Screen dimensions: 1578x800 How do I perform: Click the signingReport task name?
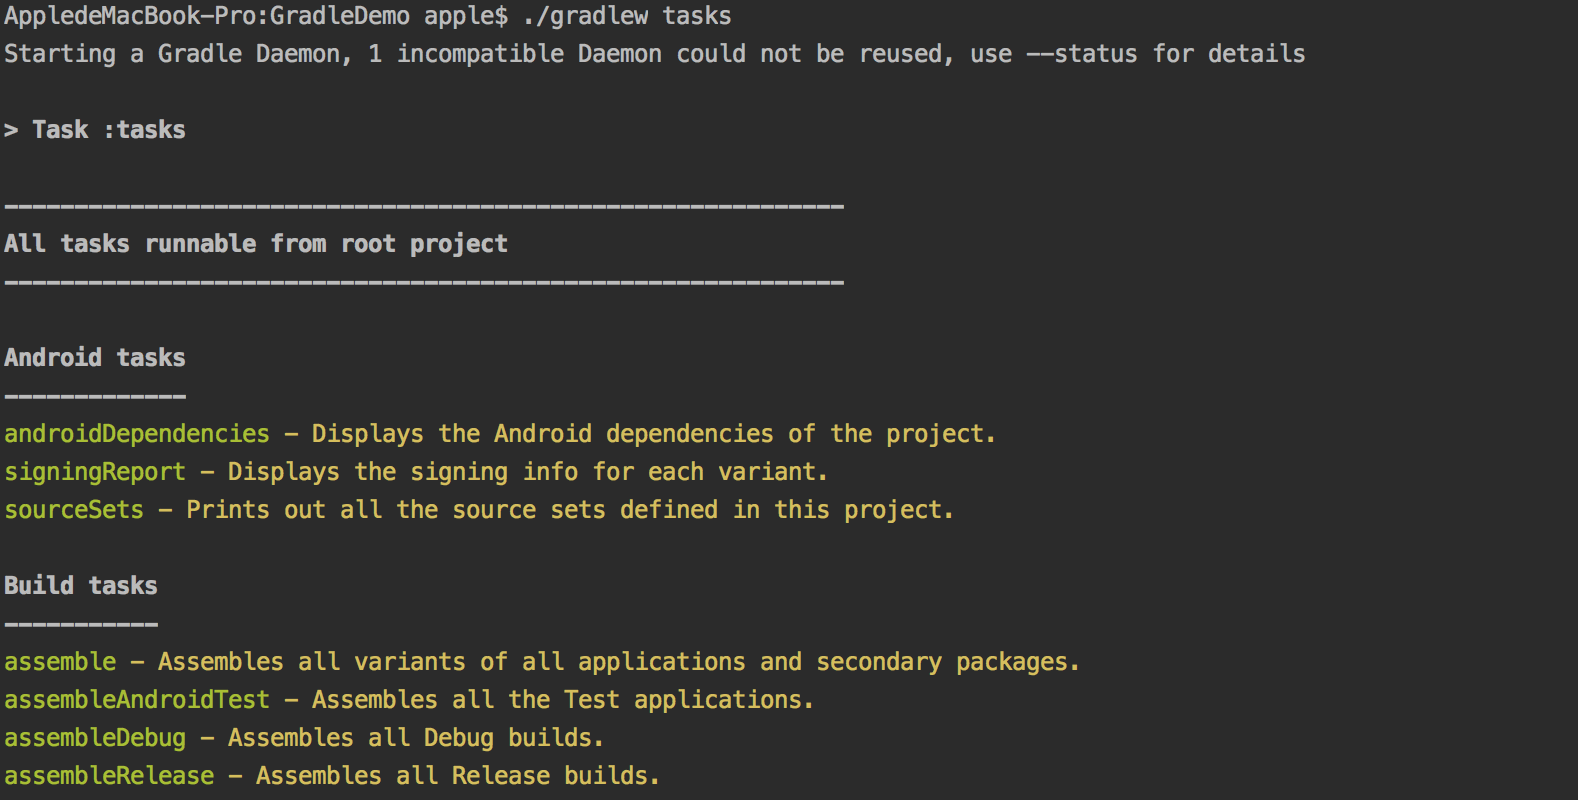pyautogui.click(x=95, y=472)
